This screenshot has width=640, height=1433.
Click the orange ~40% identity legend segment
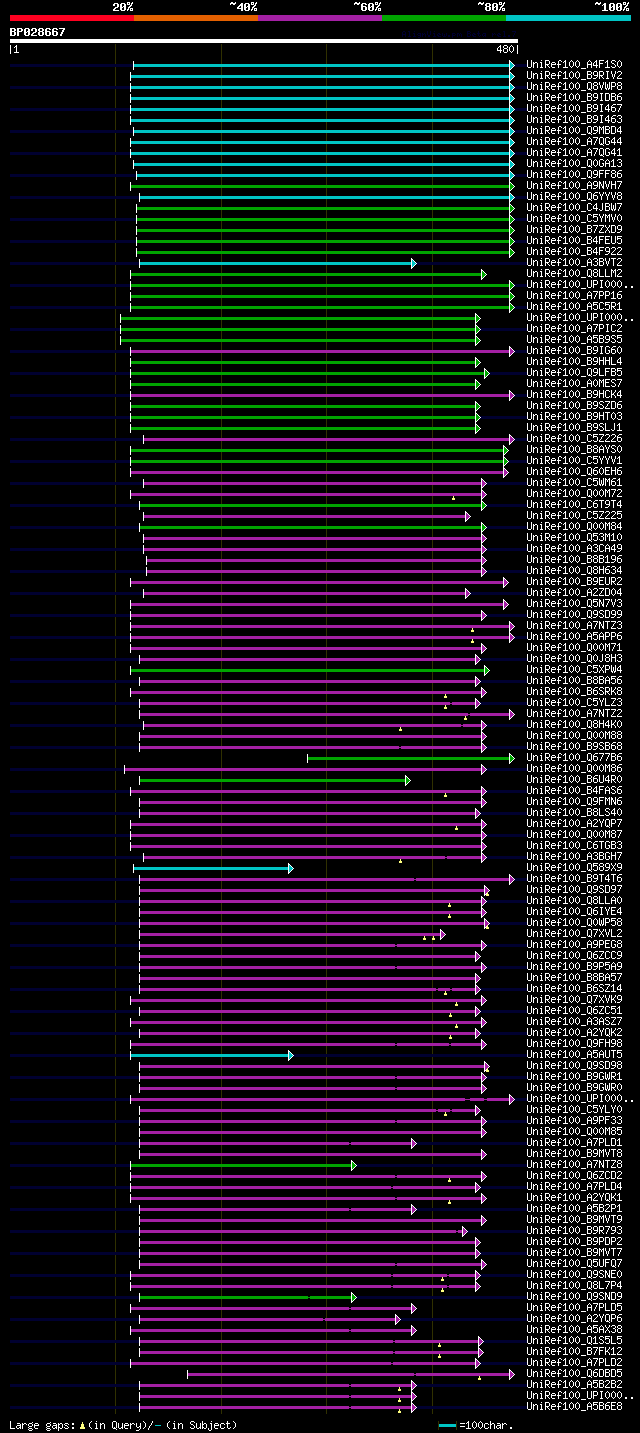pyautogui.click(x=195, y=17)
